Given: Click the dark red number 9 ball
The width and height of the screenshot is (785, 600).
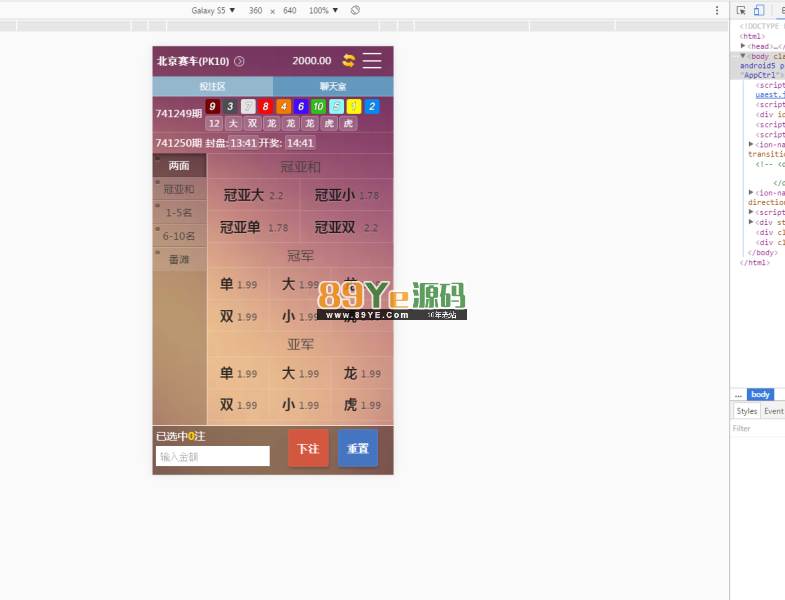Looking at the screenshot, I should [x=212, y=107].
